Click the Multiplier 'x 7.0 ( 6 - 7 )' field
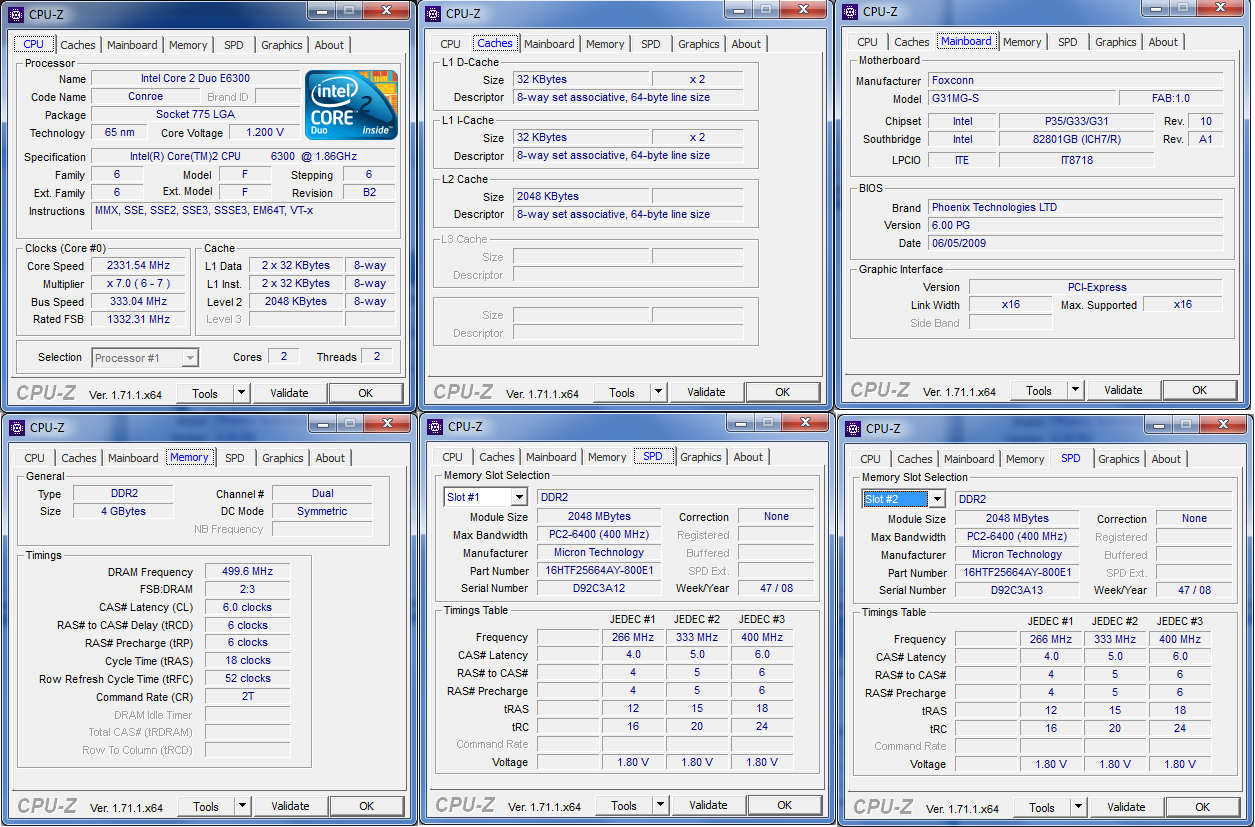Viewport: 1255px width, 827px height. pos(139,284)
